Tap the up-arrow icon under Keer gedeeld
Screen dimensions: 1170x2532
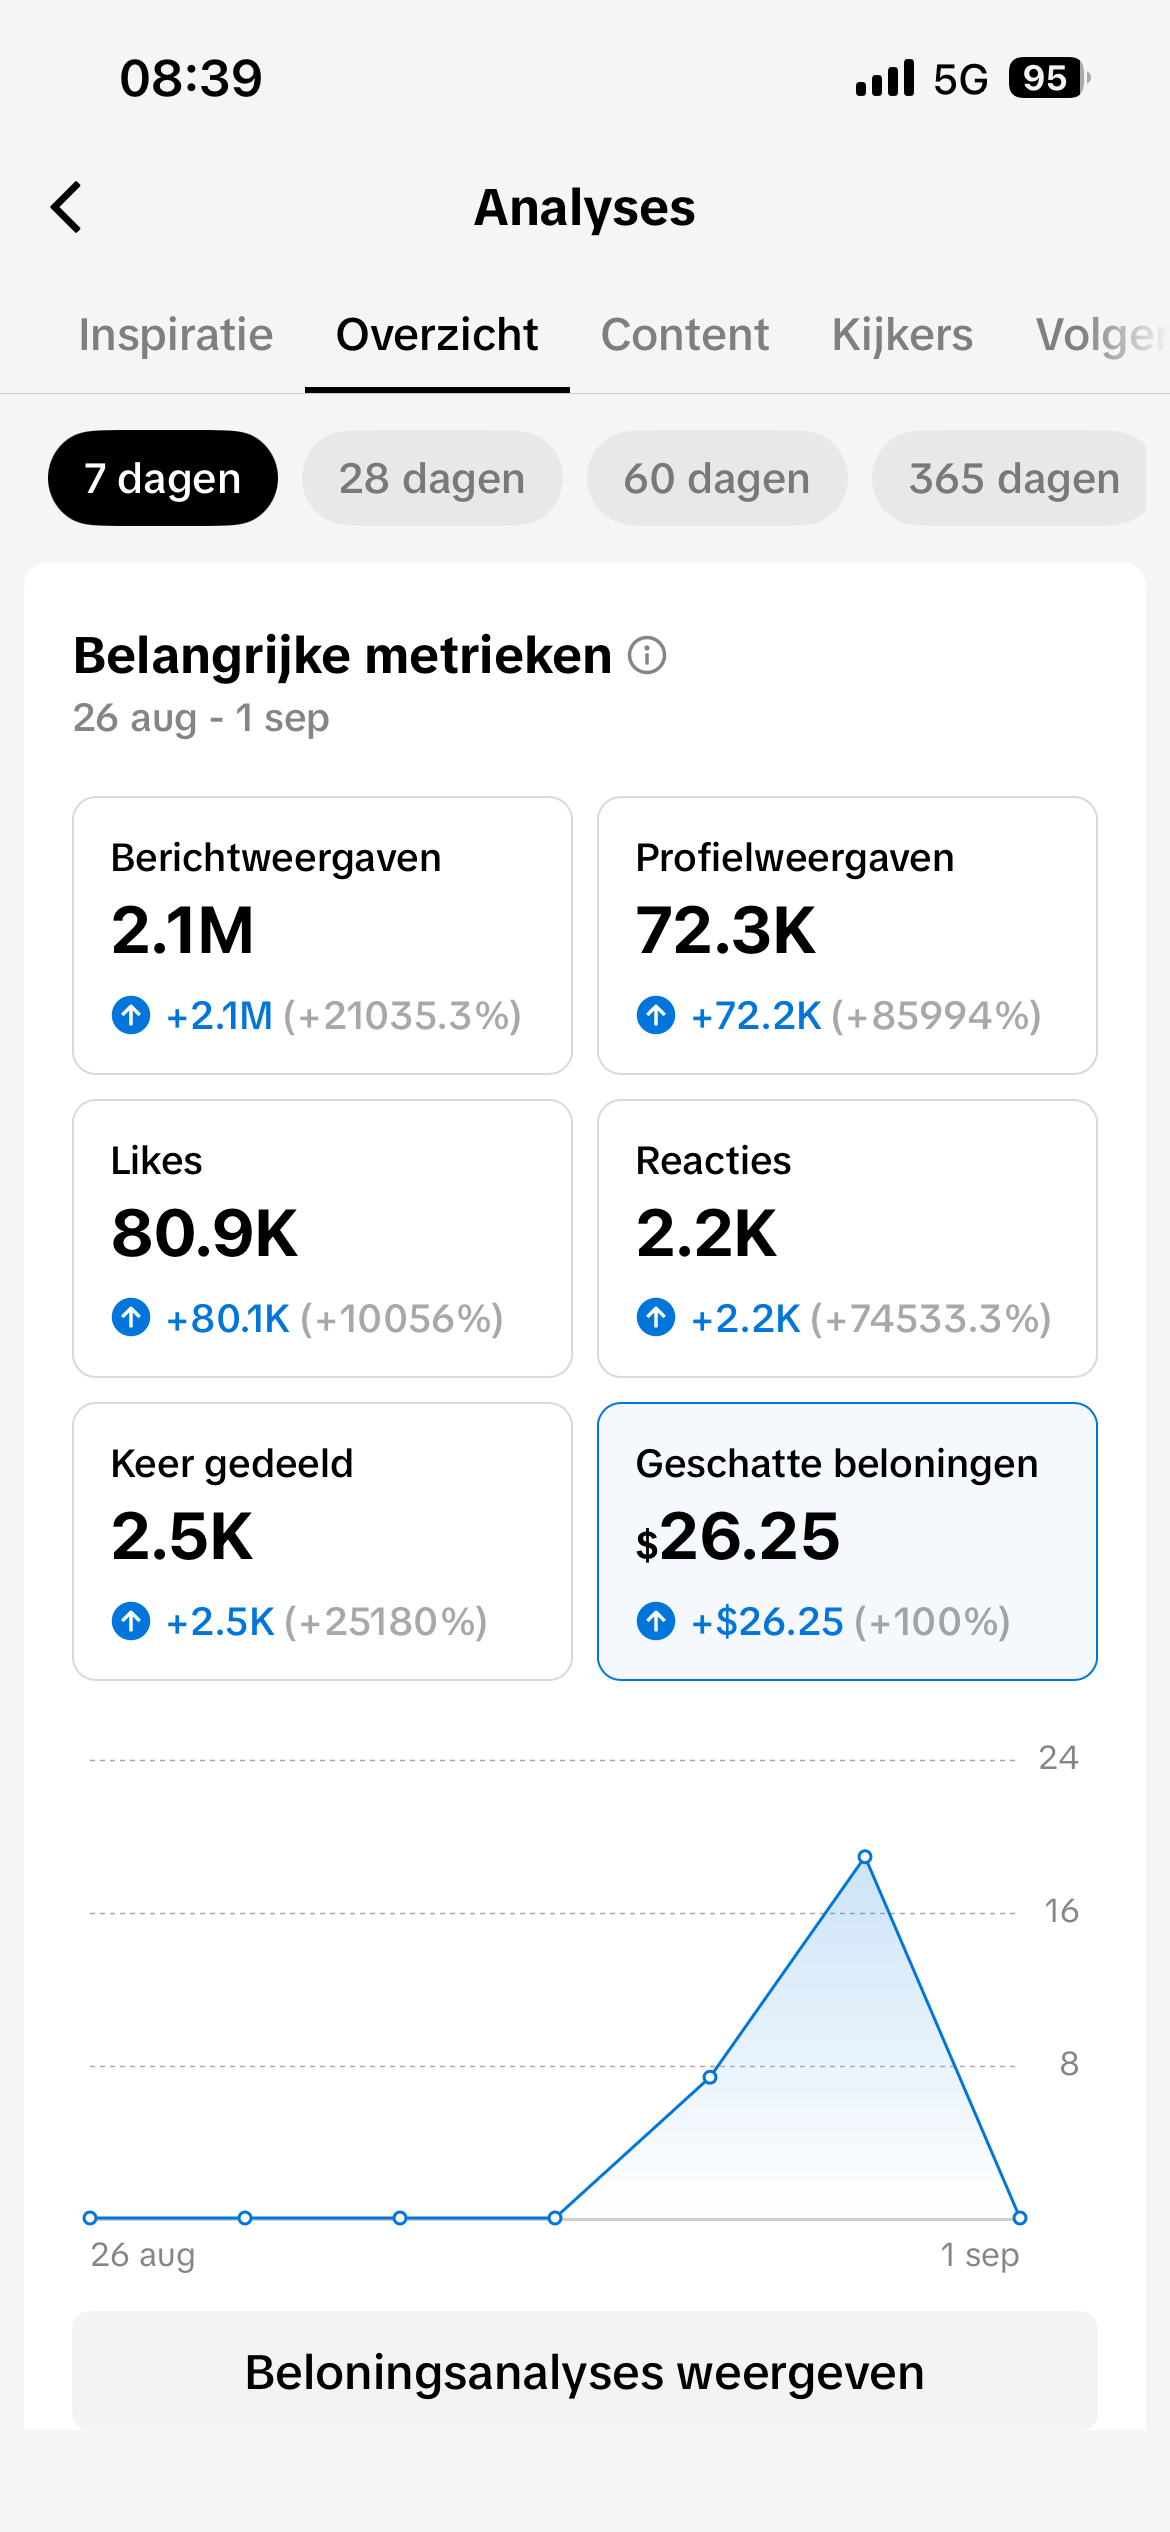coord(131,1621)
